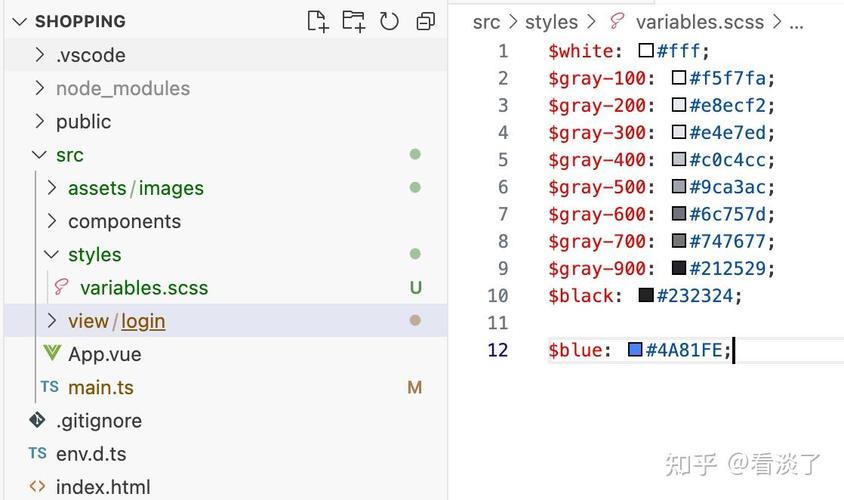The height and width of the screenshot is (500, 844).
Task: Expand the .vscode folder
Action: pyautogui.click(x=40, y=55)
